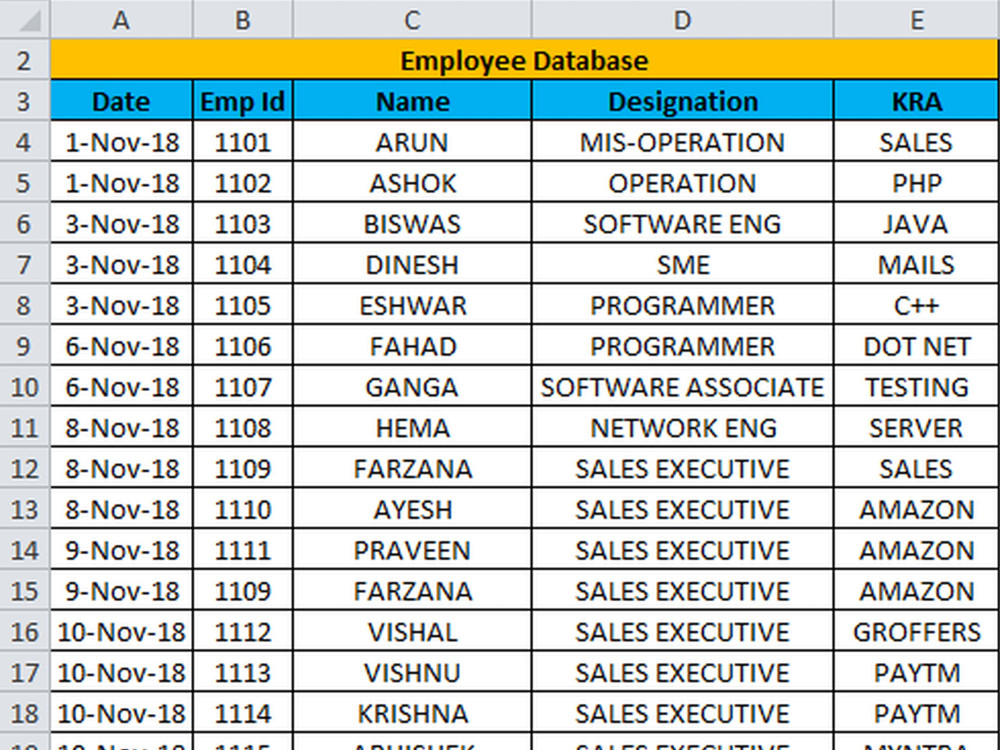1000x750 pixels.
Task: Select the GROFFERS KRA cell
Action: point(916,631)
